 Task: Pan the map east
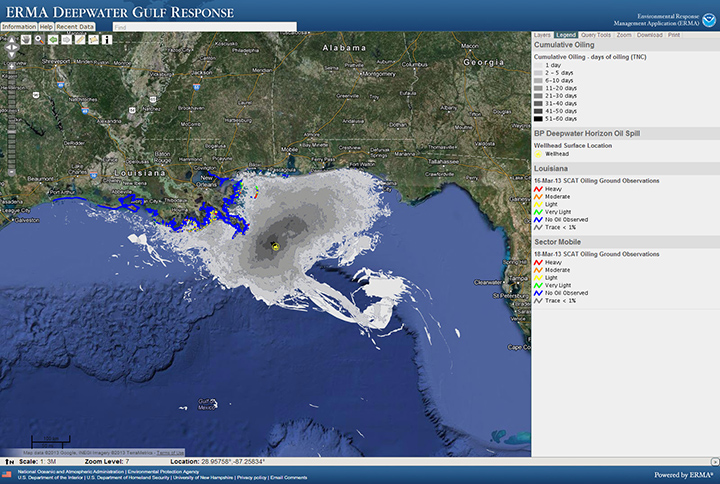[x=16, y=47]
